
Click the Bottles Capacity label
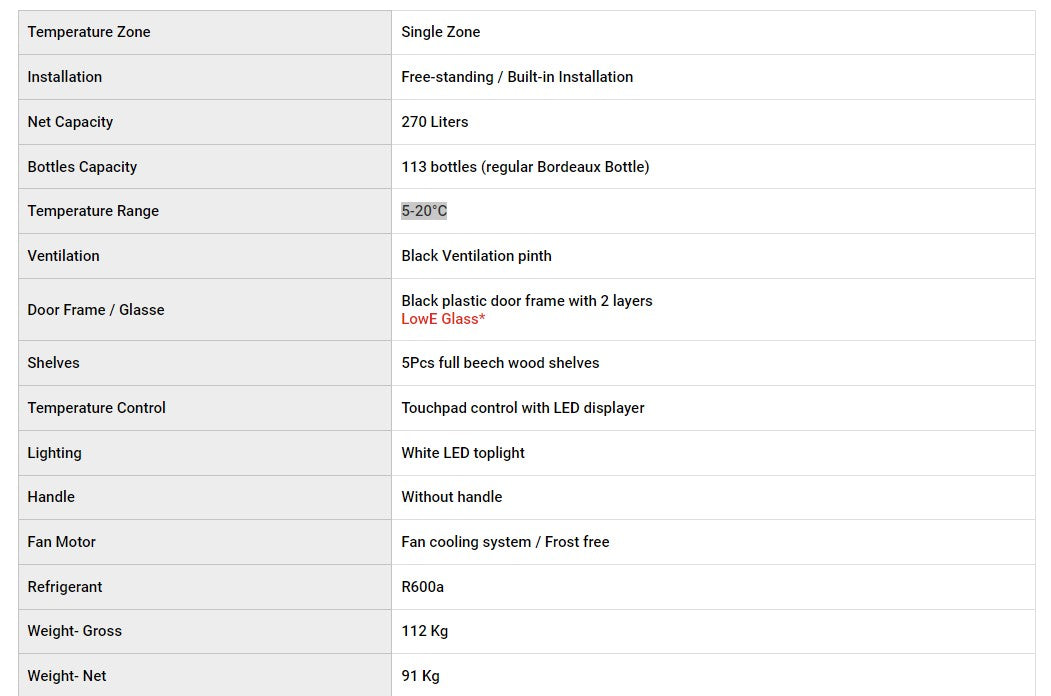coord(82,166)
